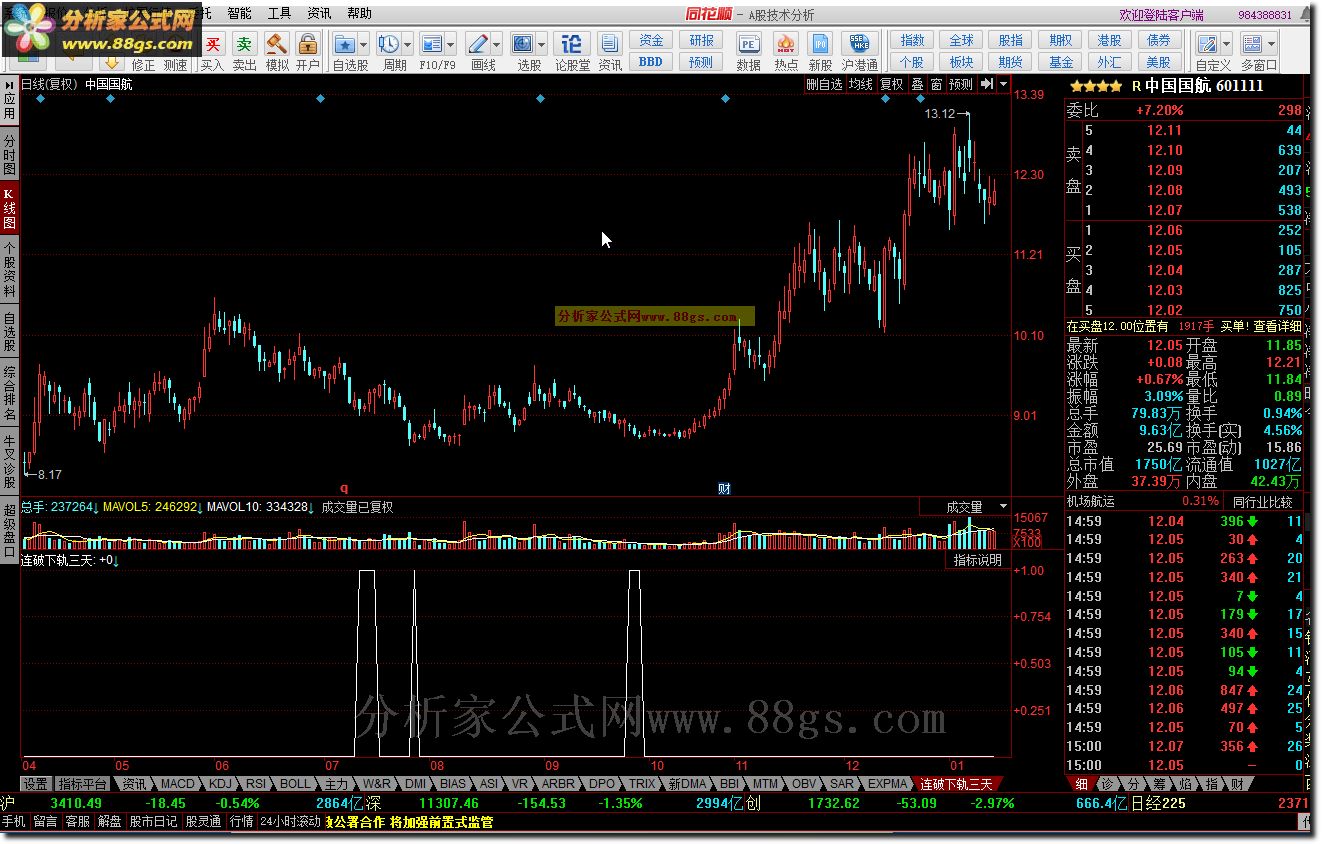Click the 多窗口 multi-window icon

pyautogui.click(x=1253, y=44)
